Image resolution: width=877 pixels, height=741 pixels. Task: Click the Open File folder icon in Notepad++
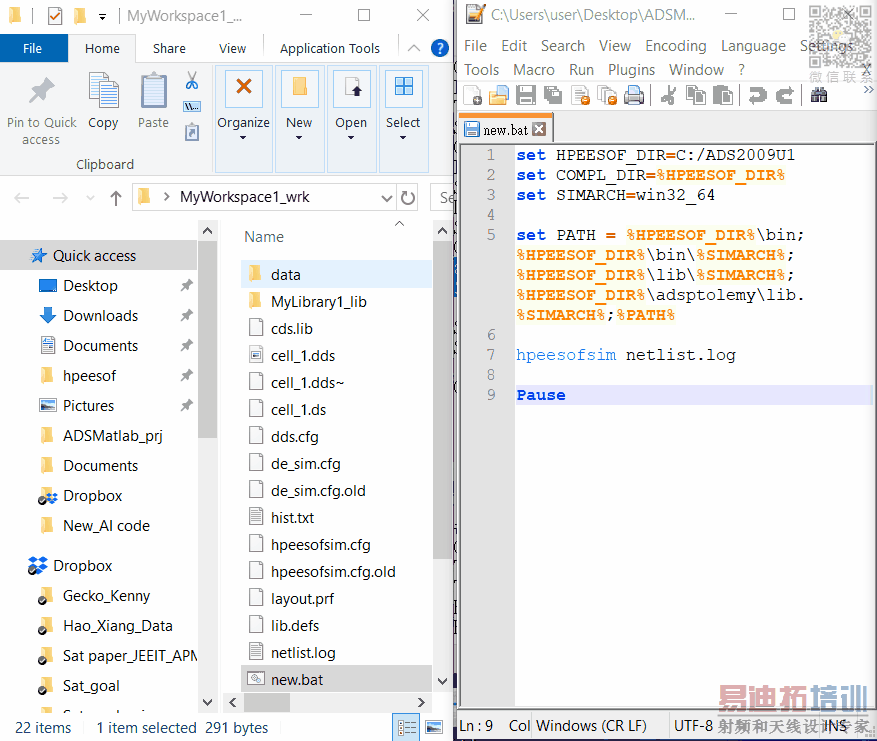[498, 95]
